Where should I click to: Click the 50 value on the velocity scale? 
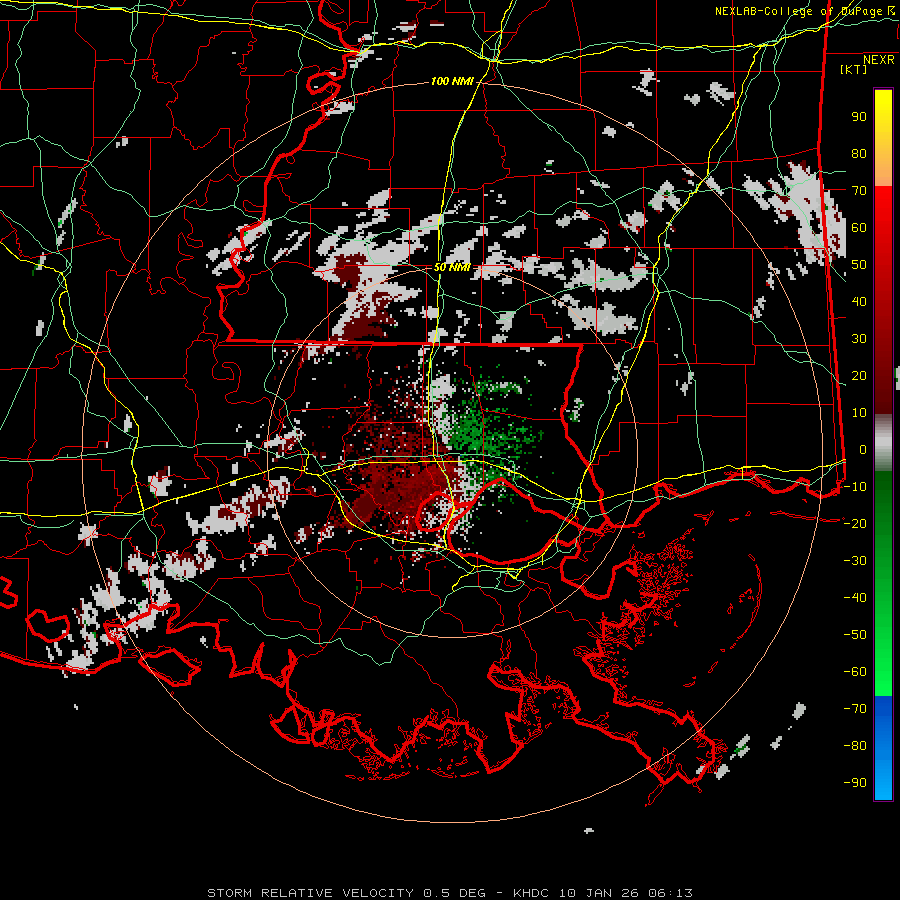(859, 265)
